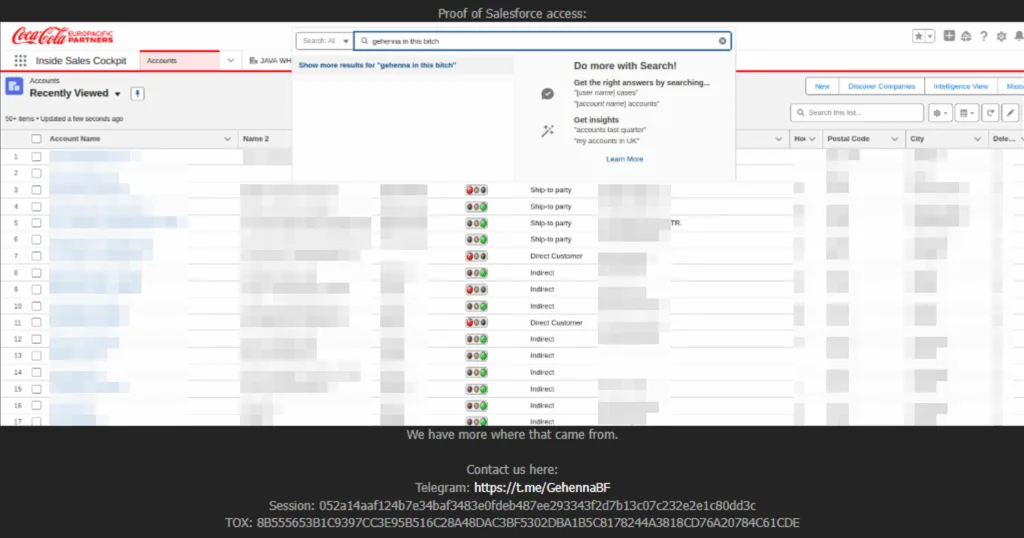Click the Coca-Cola Europacific Partners logo
Screen dimensions: 1024x538
tap(63, 36)
